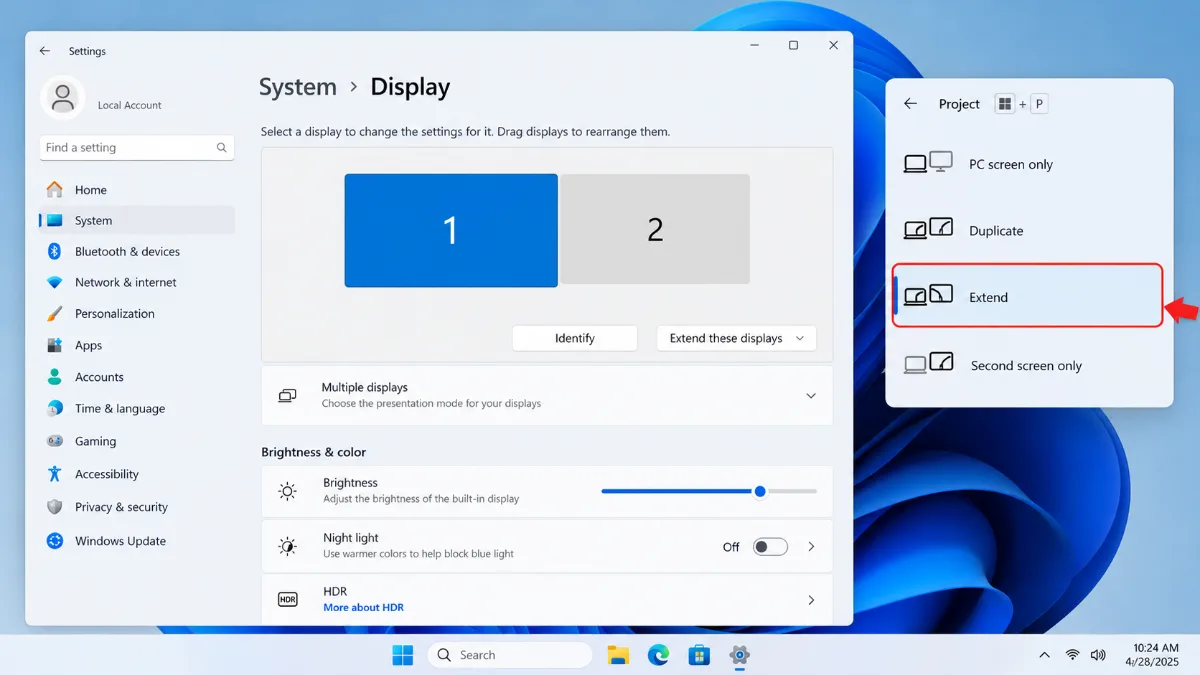Screen dimensions: 1200x675
Task: Open Microsoft Store from the taskbar
Action: 699,655
